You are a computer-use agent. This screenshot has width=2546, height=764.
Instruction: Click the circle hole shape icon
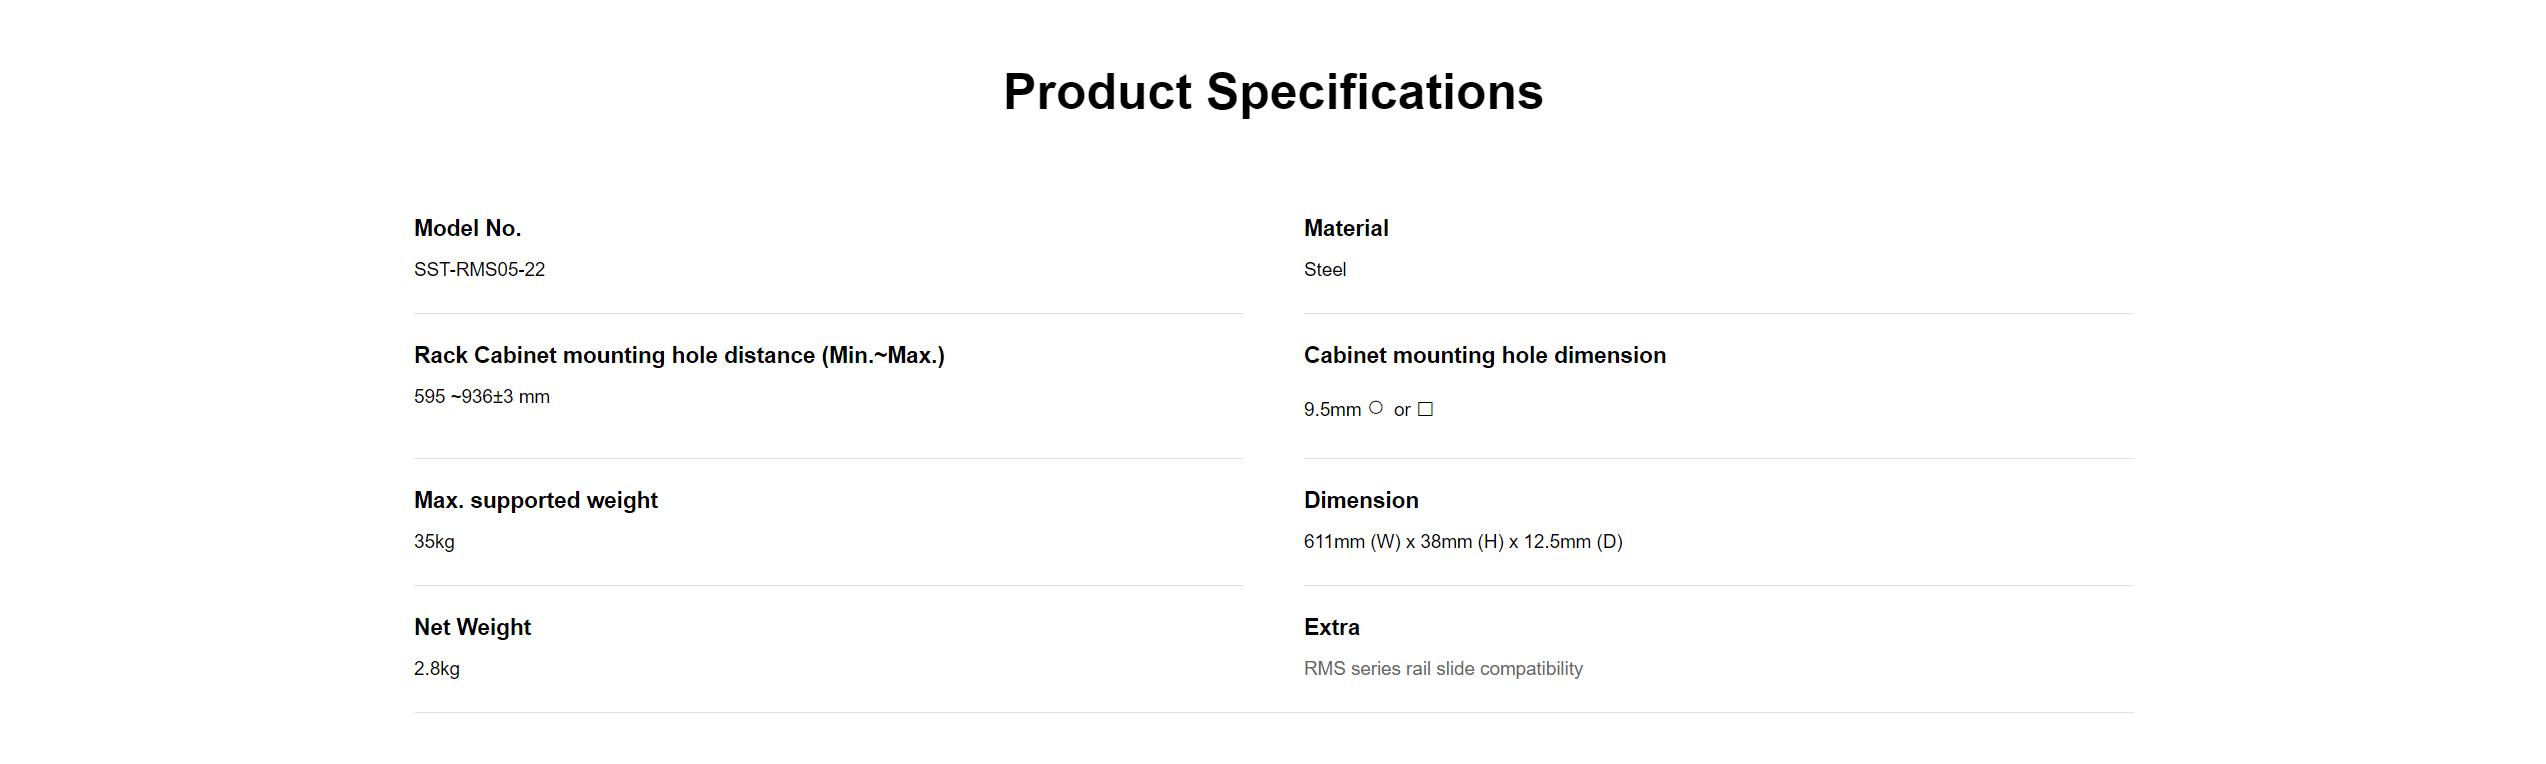coord(1376,407)
